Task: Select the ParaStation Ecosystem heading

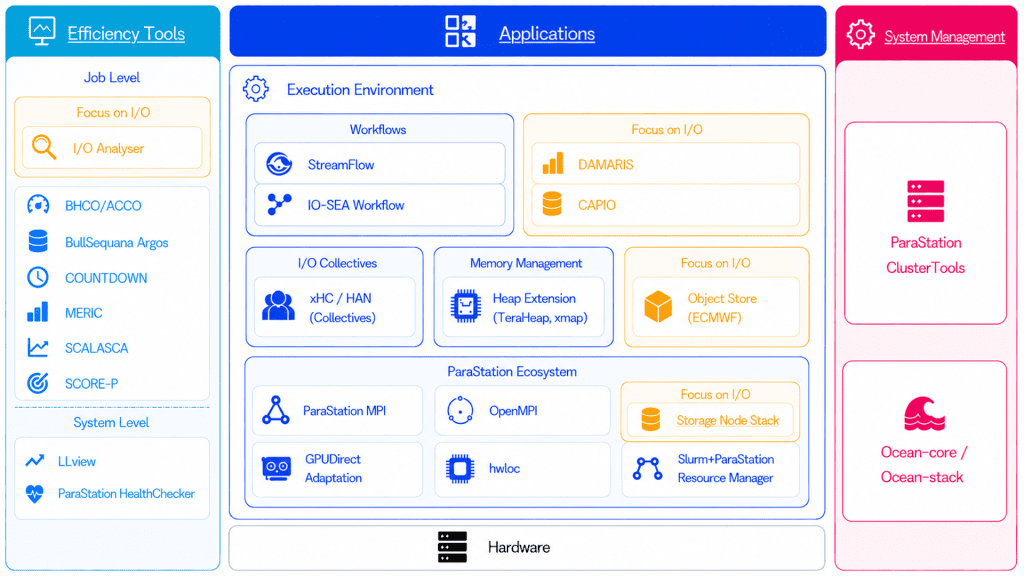Action: [x=512, y=372]
